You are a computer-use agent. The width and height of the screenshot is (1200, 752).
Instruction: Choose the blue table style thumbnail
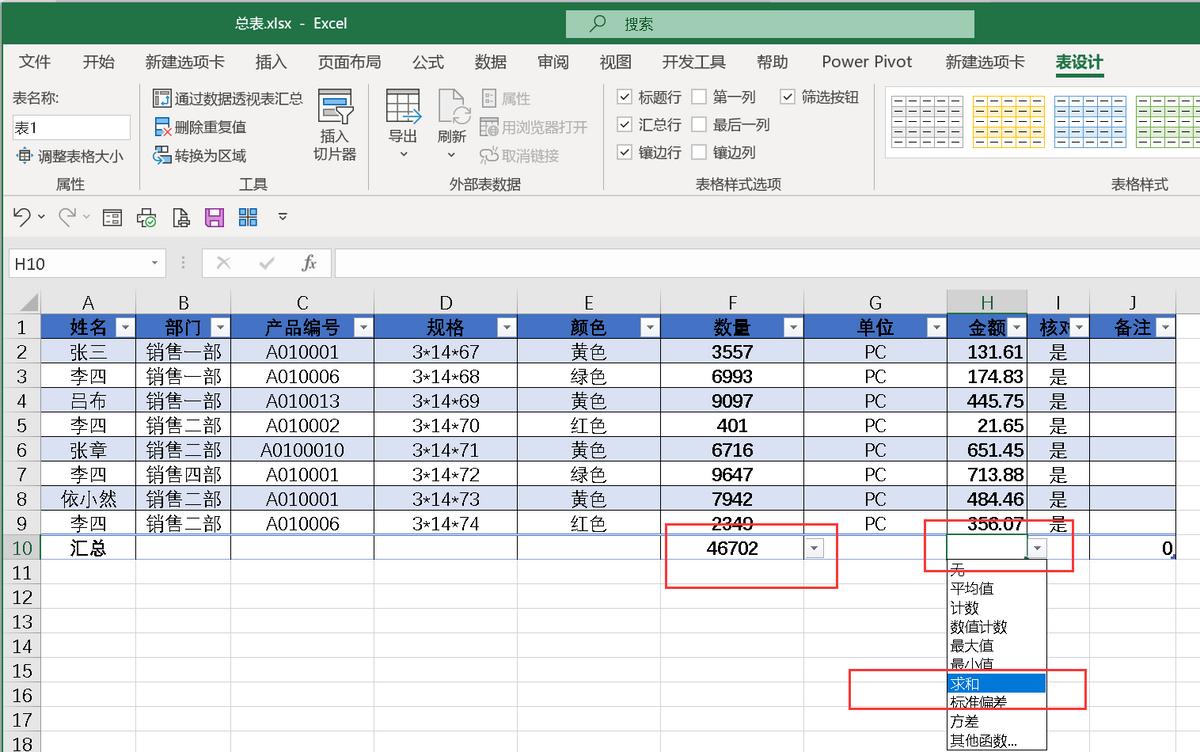click(1090, 121)
